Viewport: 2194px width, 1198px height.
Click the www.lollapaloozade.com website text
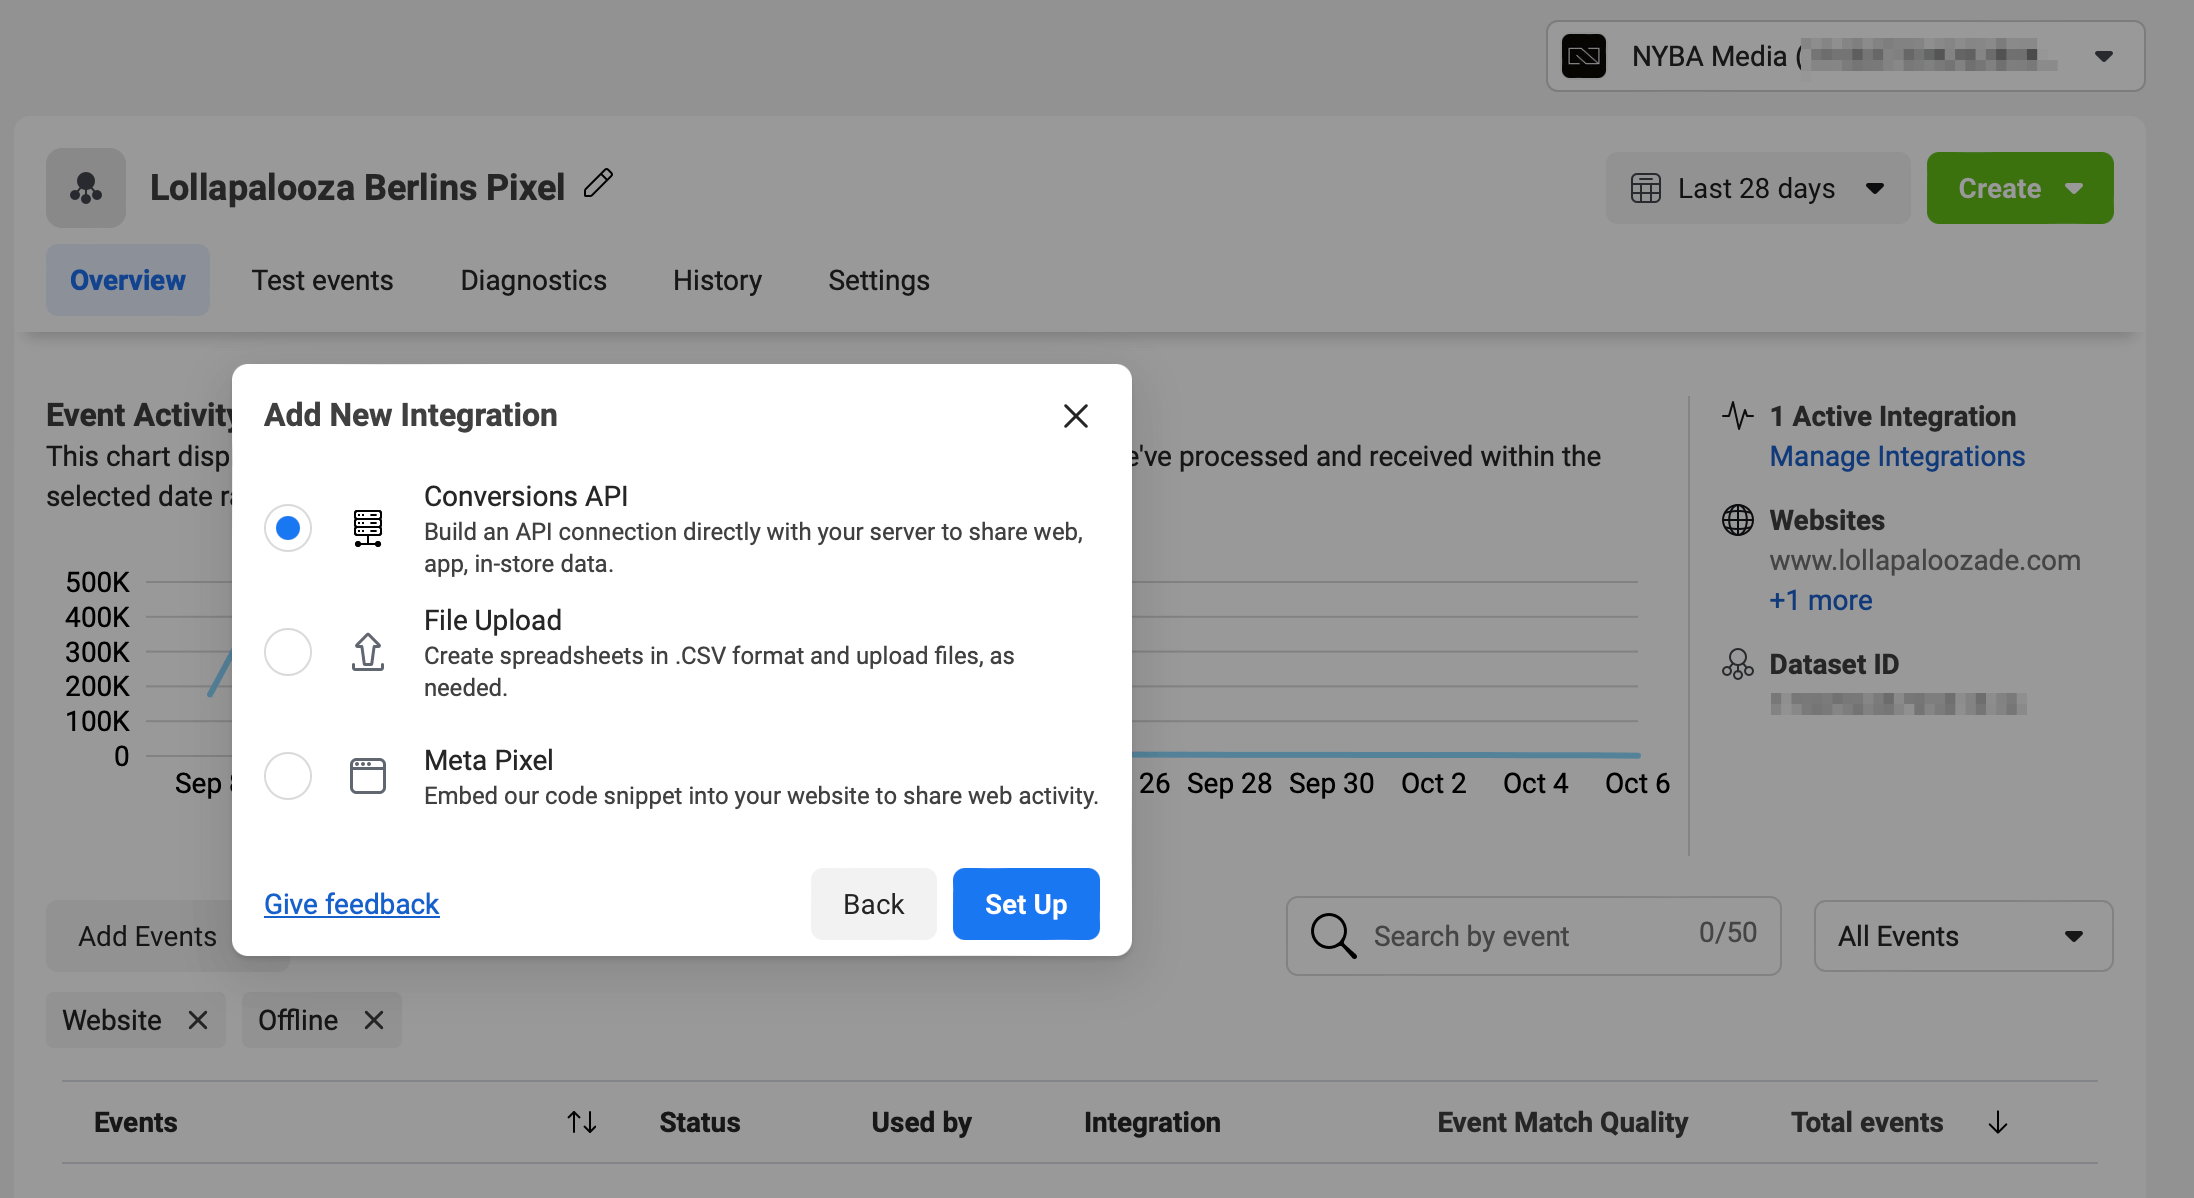(1925, 560)
